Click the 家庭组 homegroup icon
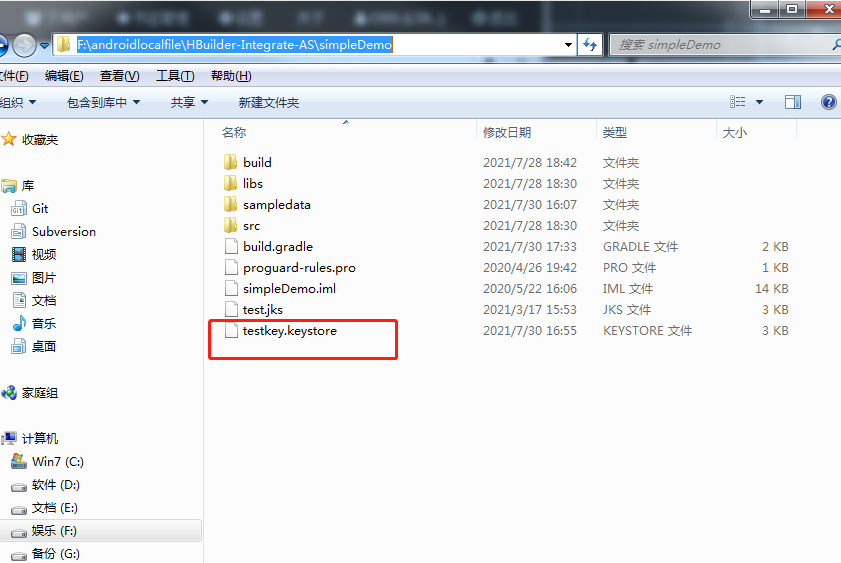 click(9, 393)
